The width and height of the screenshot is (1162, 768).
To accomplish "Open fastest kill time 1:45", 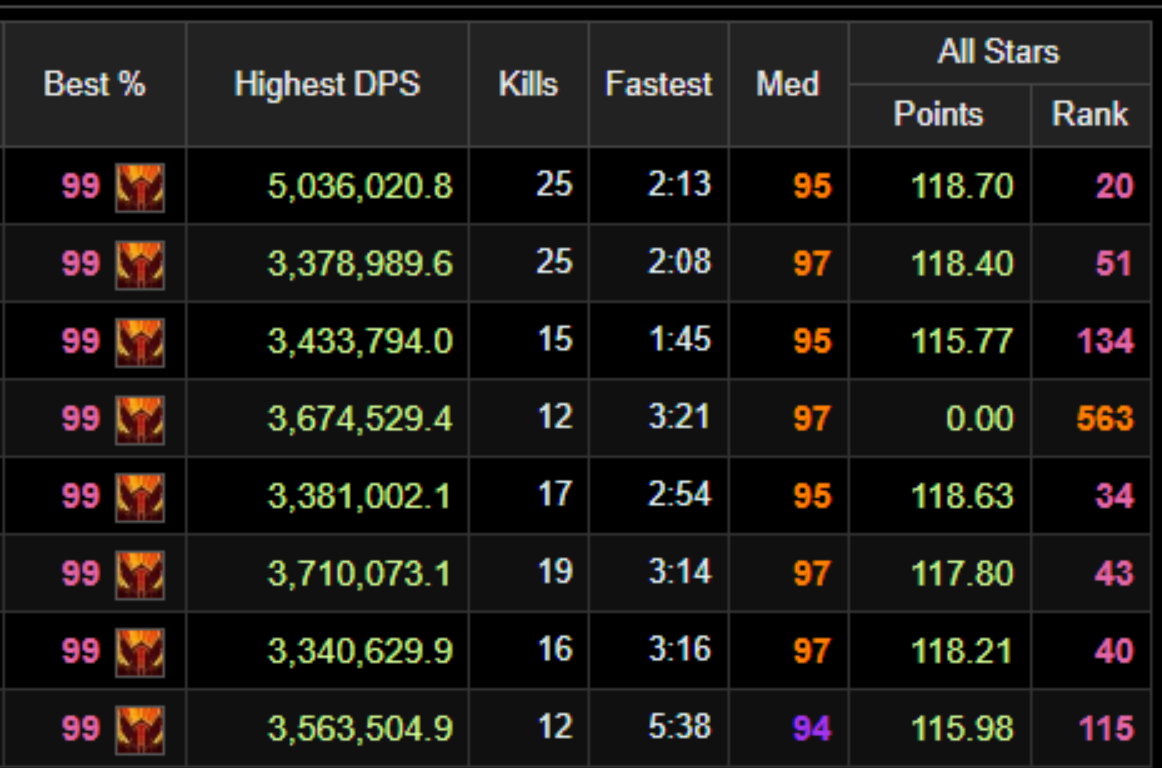I will tap(679, 340).
